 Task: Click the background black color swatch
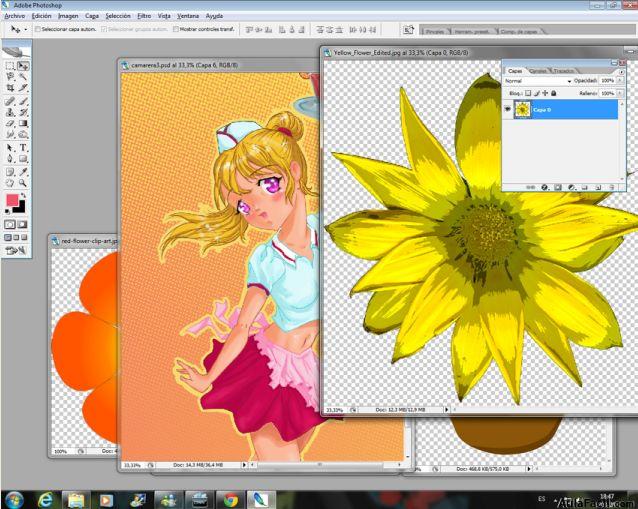20,209
